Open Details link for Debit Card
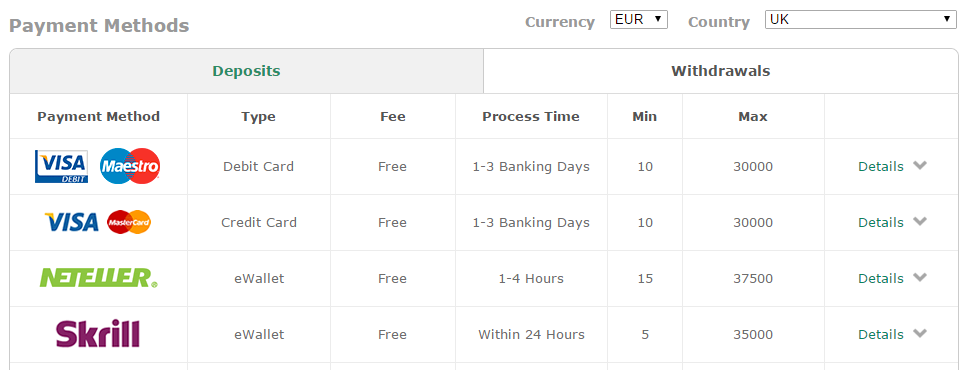Screen dimensions: 972x370 [x=881, y=166]
